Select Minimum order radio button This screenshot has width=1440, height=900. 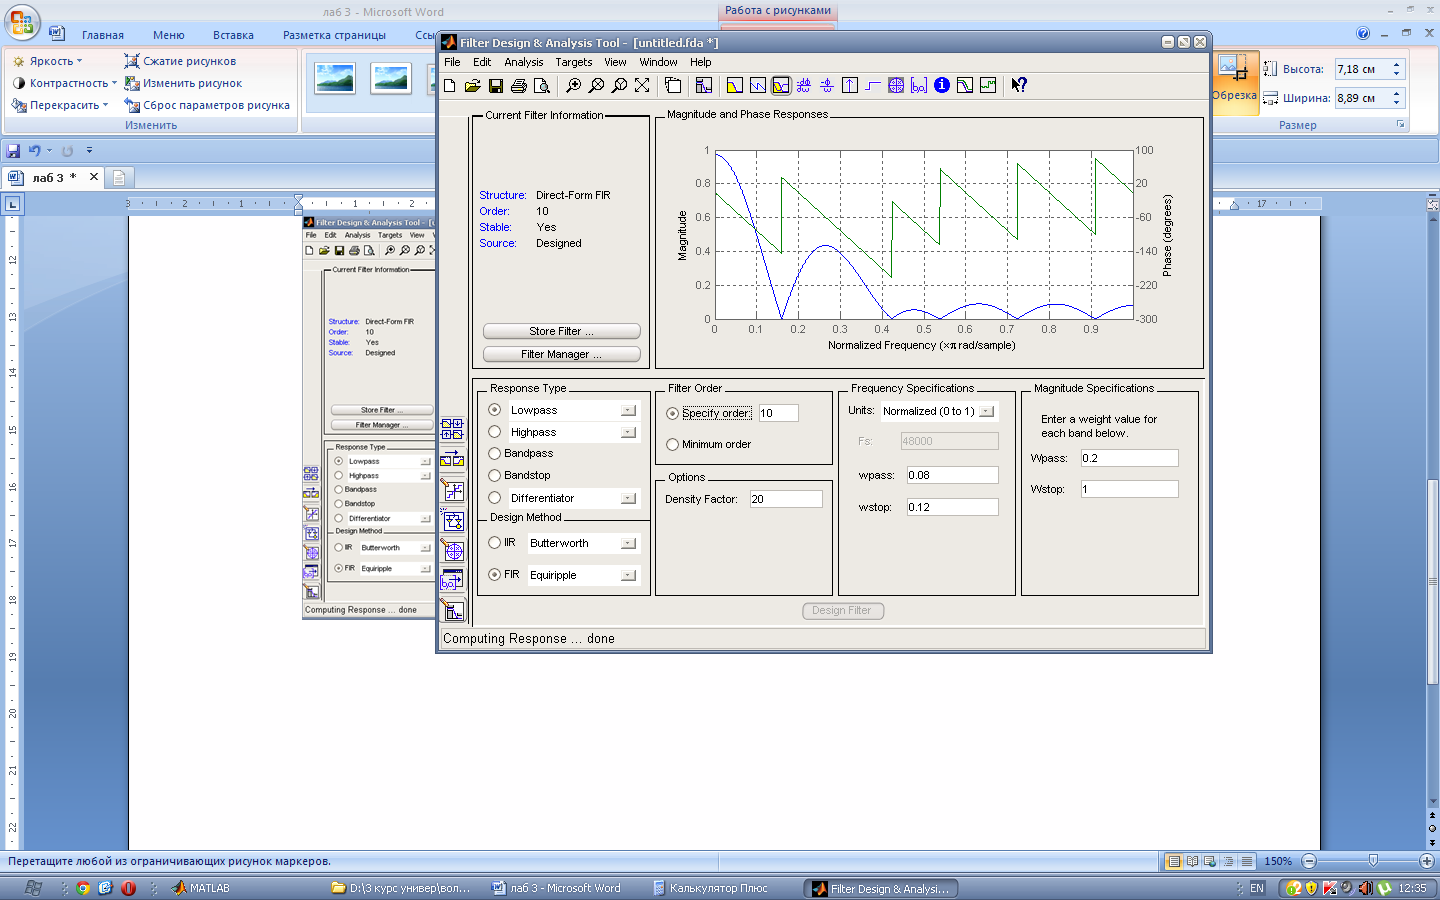coord(673,444)
